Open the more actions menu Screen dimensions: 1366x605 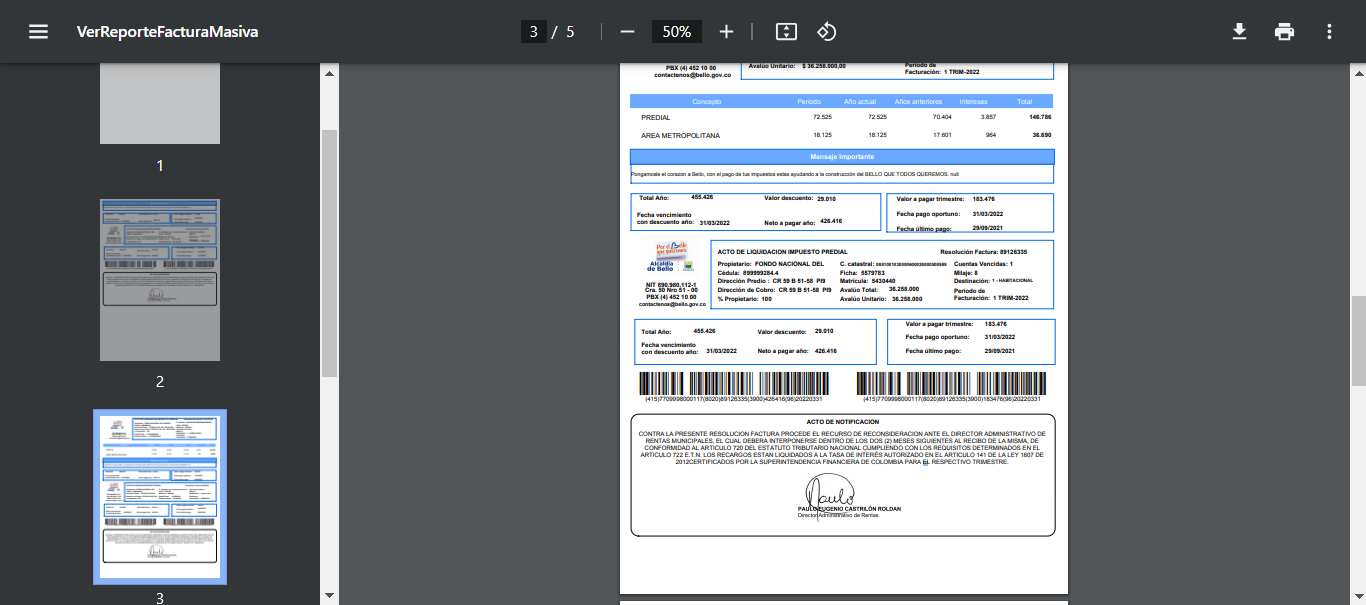tap(1329, 31)
